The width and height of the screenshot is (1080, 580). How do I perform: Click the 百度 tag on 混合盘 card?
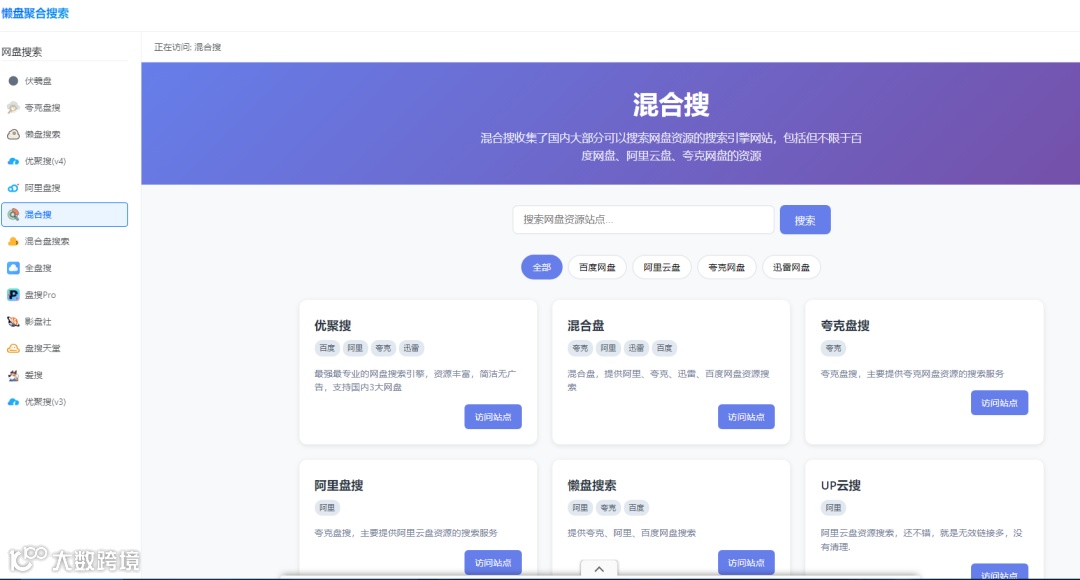coord(664,349)
